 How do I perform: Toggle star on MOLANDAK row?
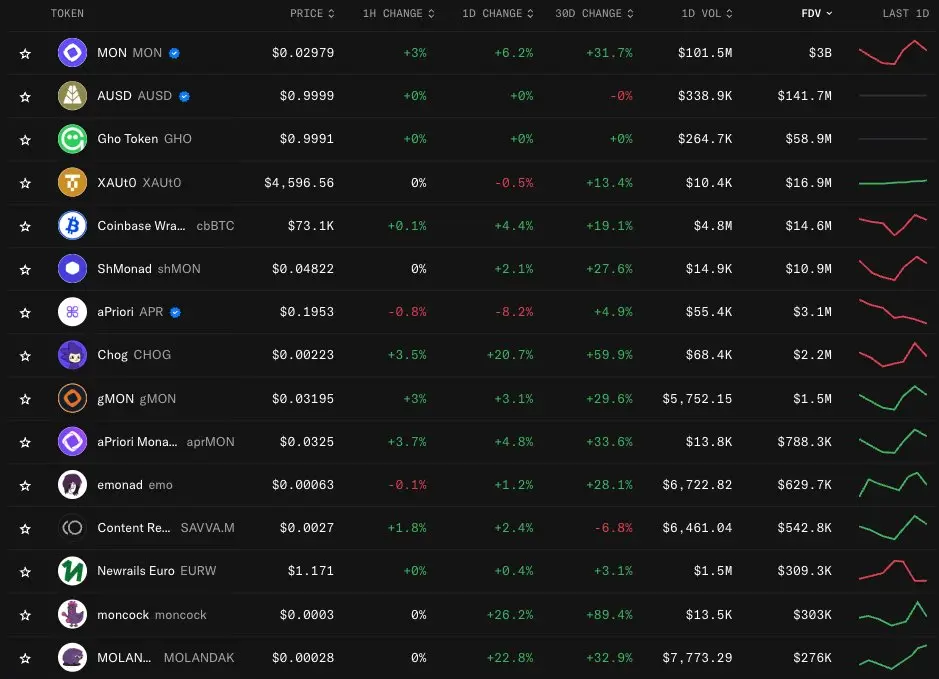(25, 659)
